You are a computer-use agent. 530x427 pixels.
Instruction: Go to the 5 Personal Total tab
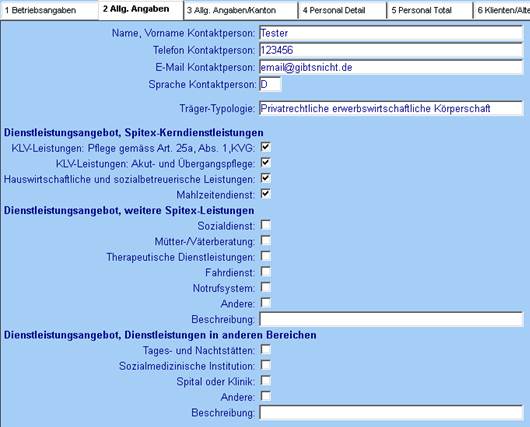click(x=429, y=10)
